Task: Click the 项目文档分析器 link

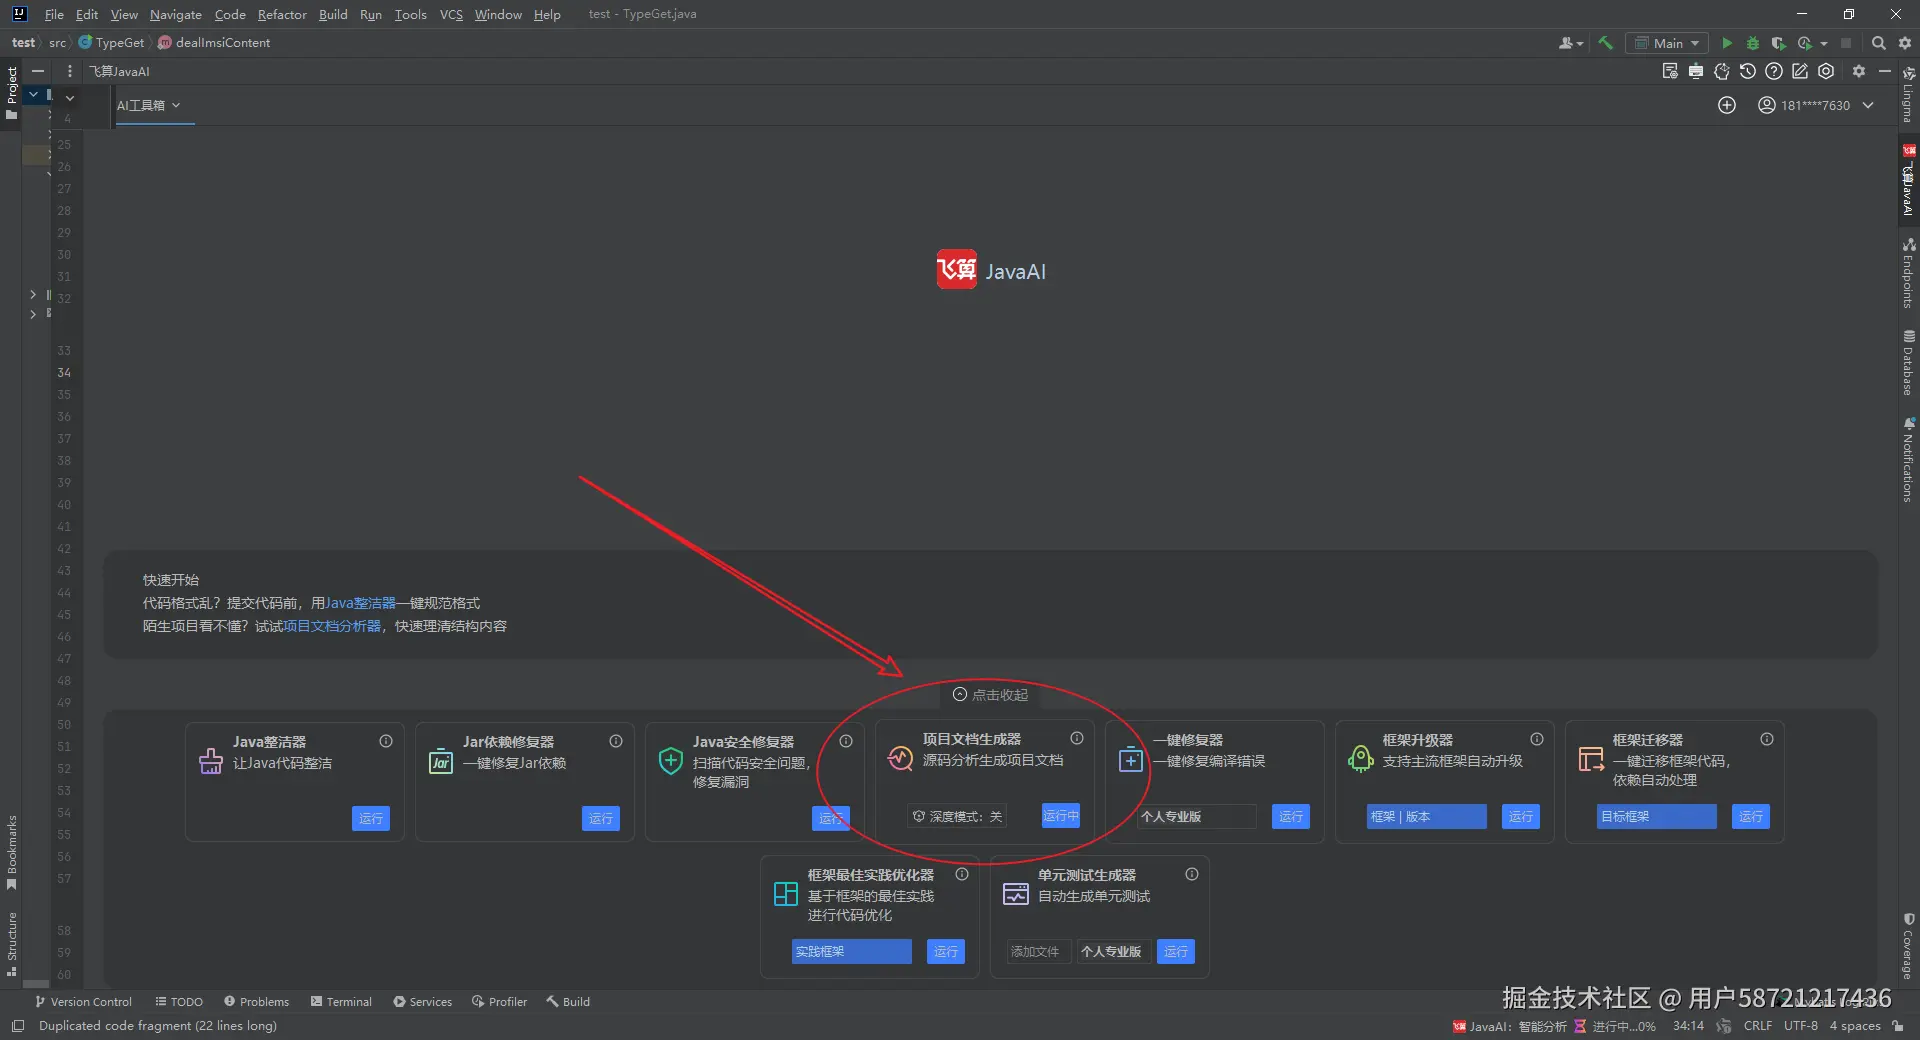Action: point(332,626)
